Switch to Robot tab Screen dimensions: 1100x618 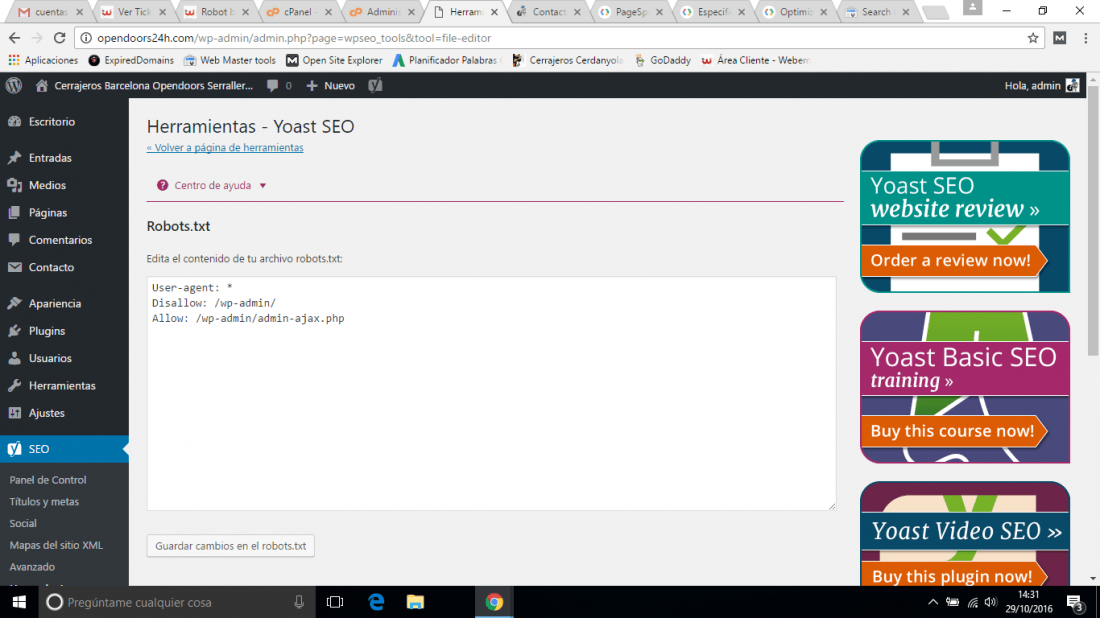click(x=215, y=12)
